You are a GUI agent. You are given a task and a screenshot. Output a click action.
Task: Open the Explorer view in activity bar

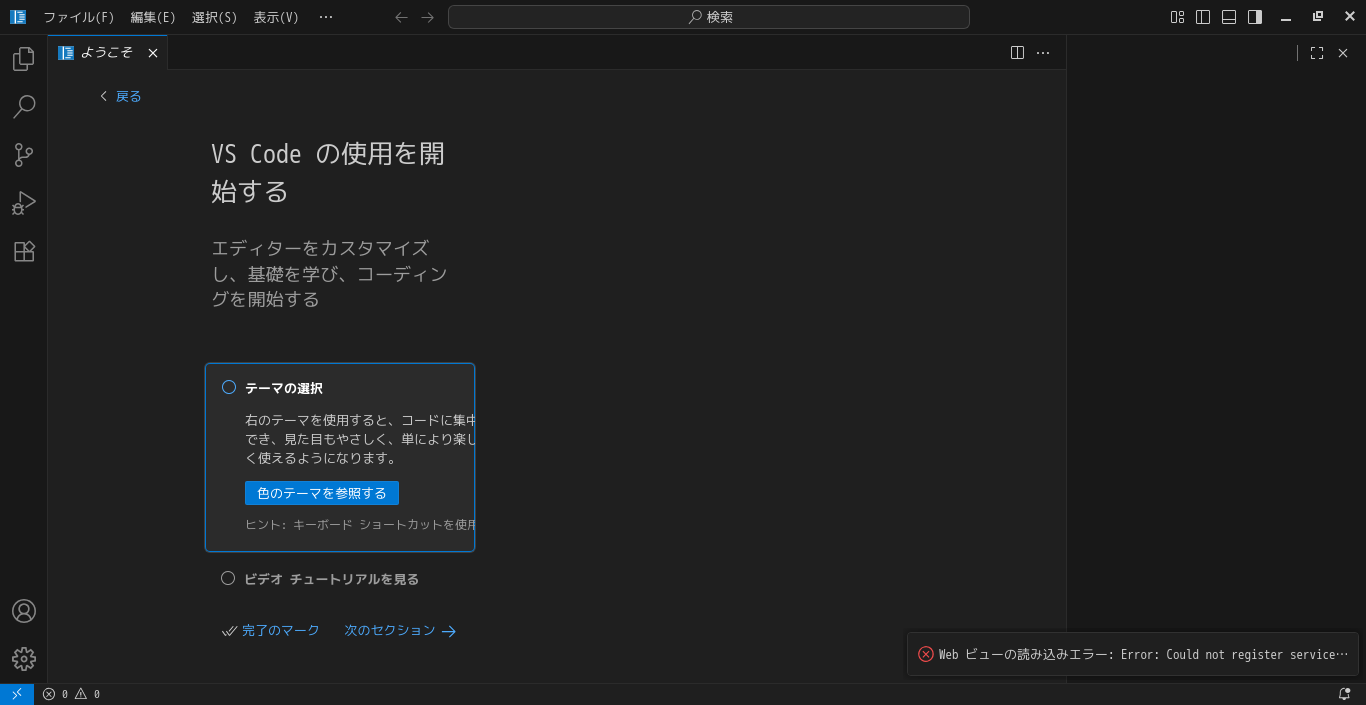[24, 59]
